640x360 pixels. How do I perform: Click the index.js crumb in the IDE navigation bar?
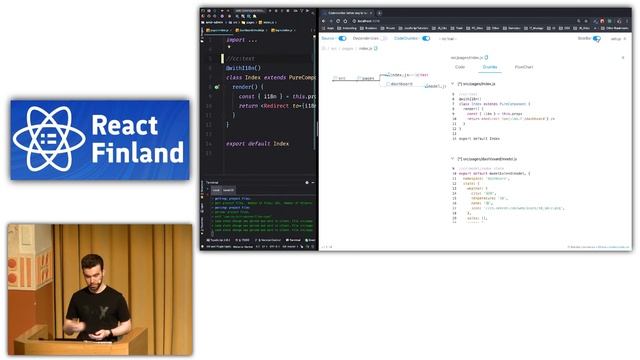pyautogui.click(x=267, y=22)
